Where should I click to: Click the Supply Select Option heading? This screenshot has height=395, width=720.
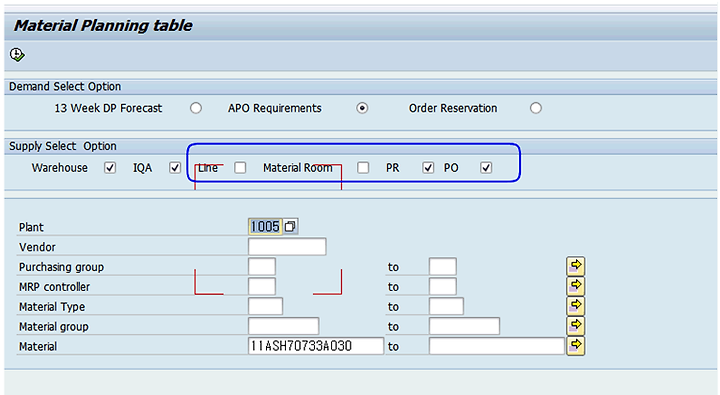pyautogui.click(x=63, y=146)
